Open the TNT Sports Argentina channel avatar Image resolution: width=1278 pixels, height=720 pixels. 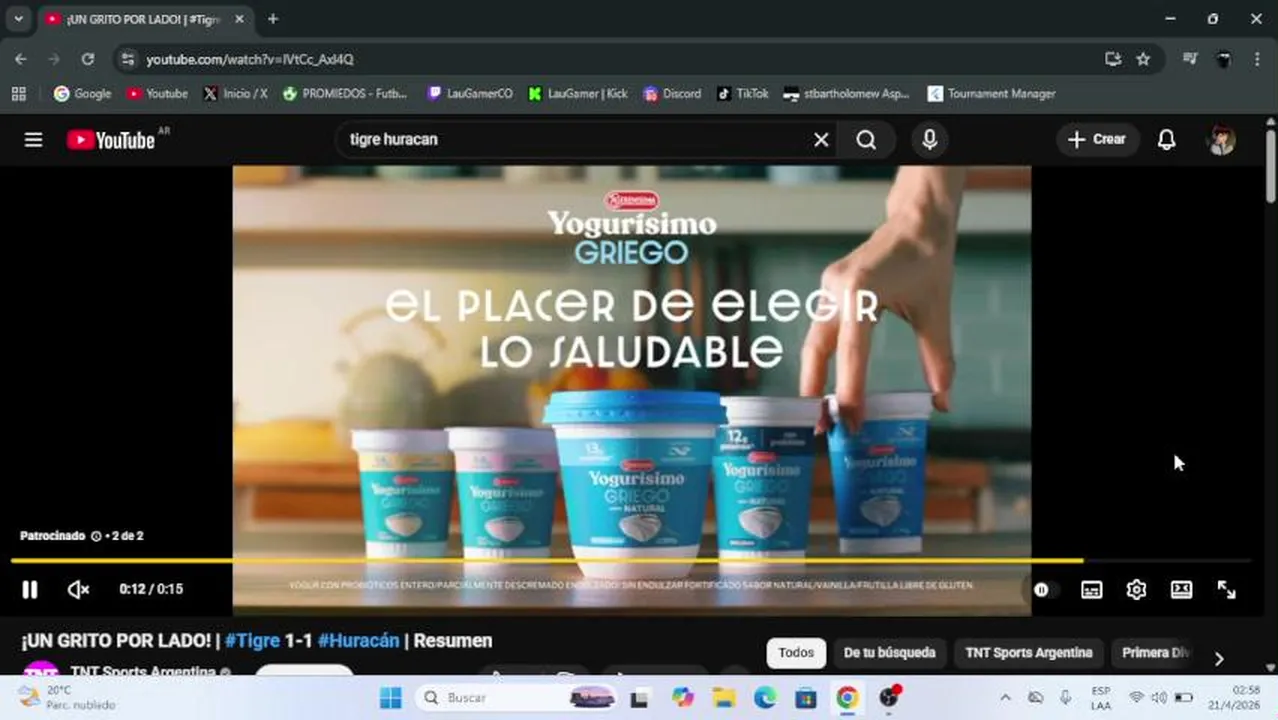coord(41,670)
